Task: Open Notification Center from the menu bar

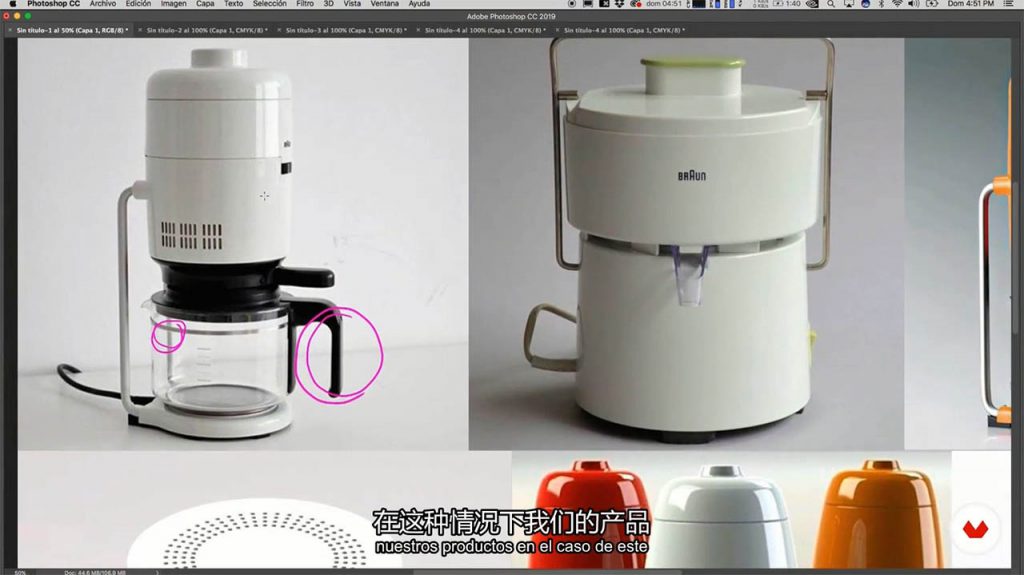Action: tap(1008, 4)
